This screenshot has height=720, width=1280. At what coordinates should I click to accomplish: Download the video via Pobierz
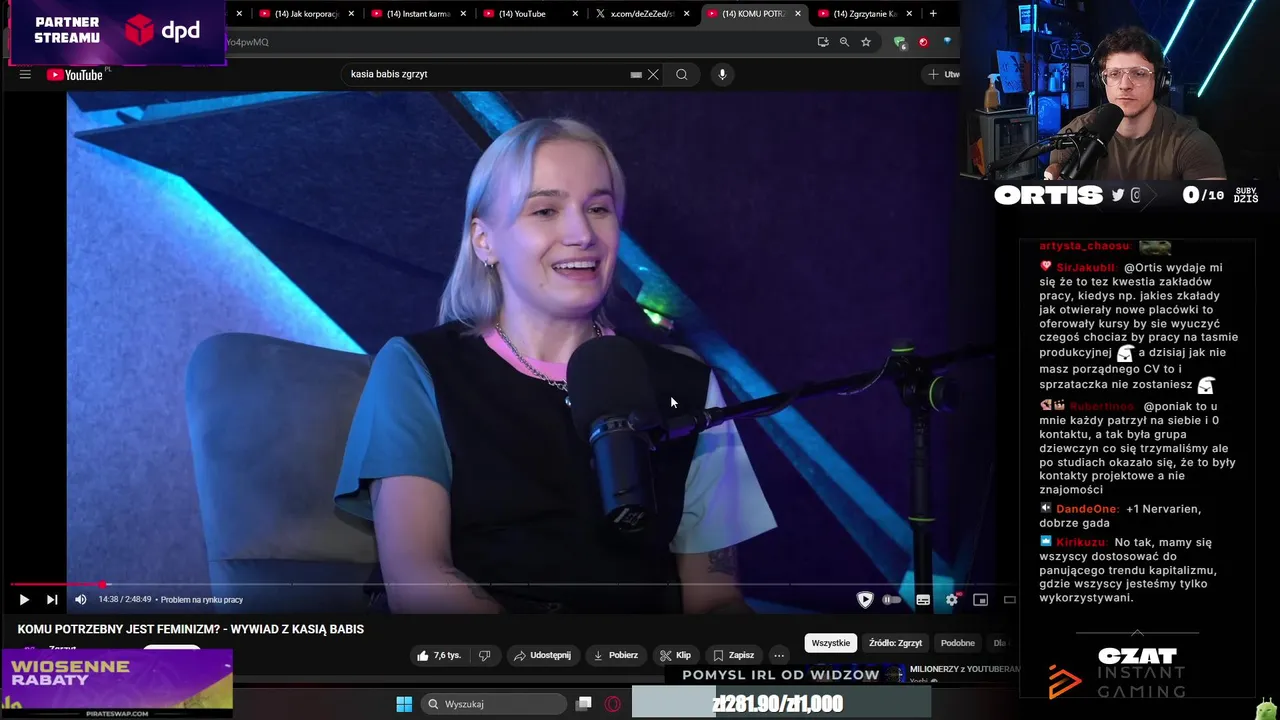[x=615, y=655]
